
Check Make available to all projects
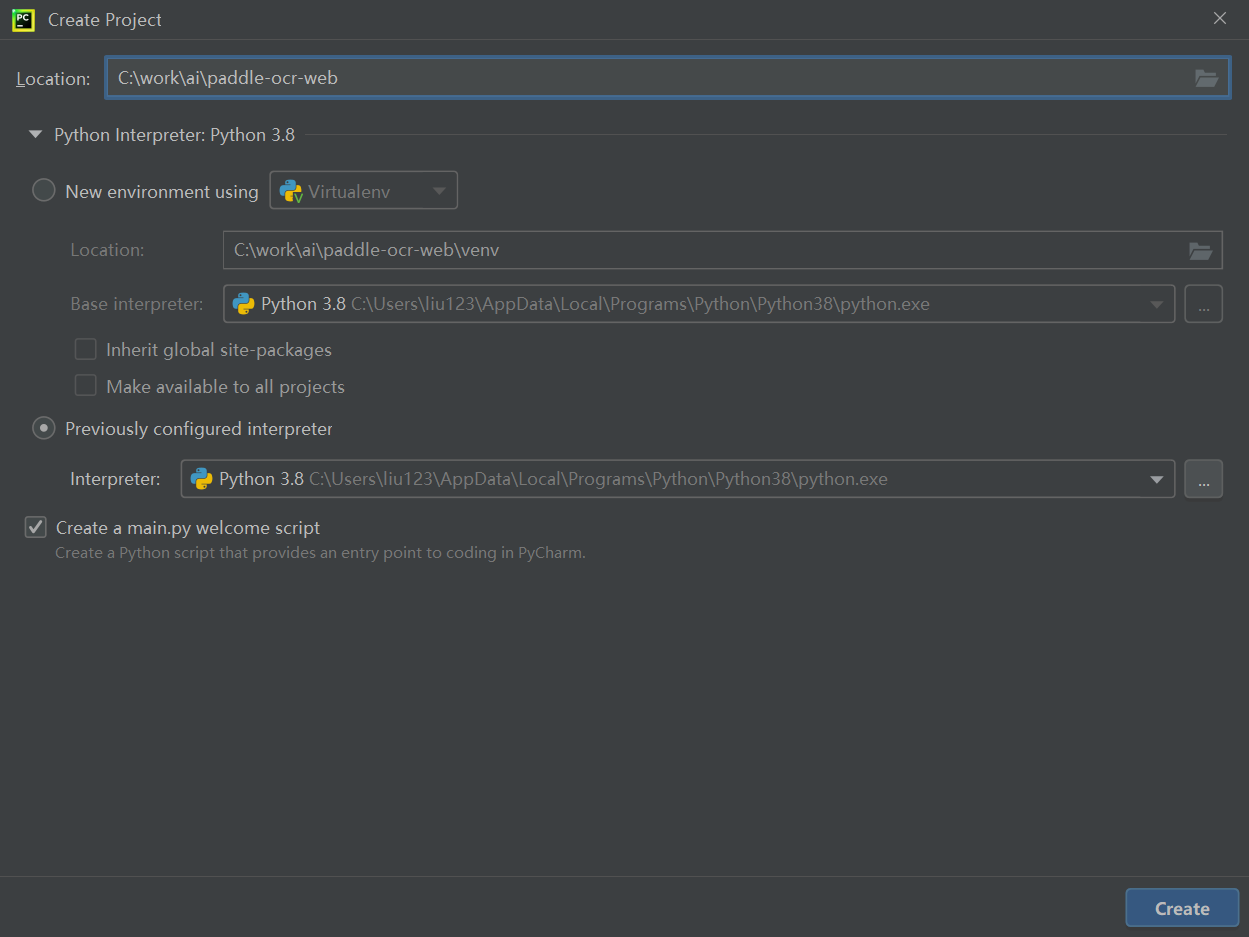(86, 386)
